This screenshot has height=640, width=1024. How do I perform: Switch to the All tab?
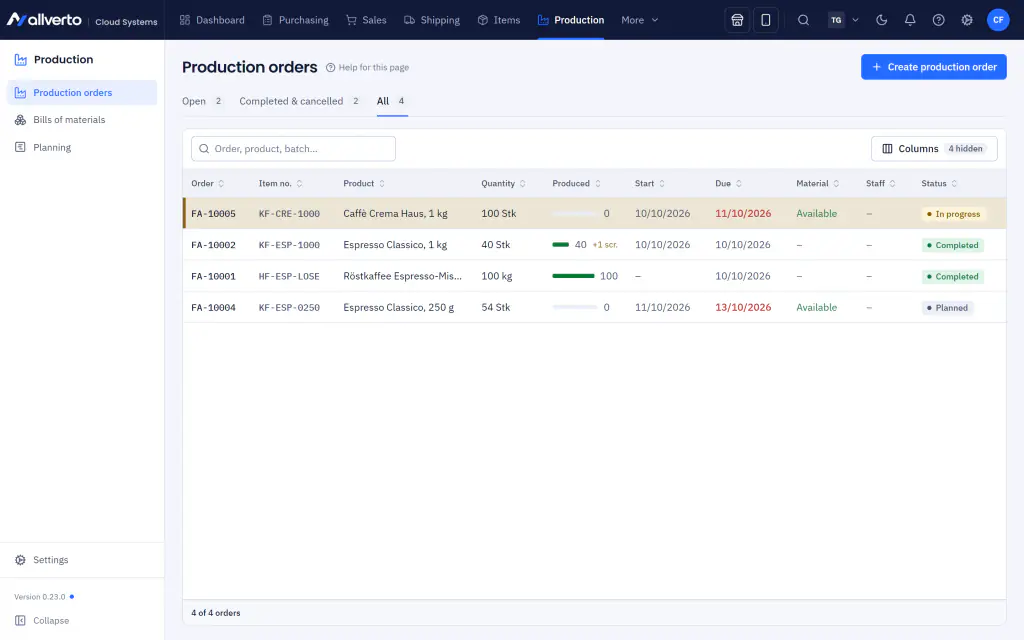pyautogui.click(x=392, y=101)
